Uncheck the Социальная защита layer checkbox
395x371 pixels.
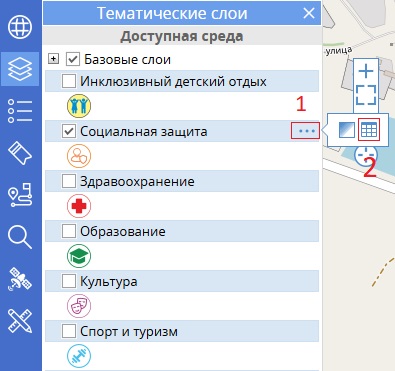point(69,131)
